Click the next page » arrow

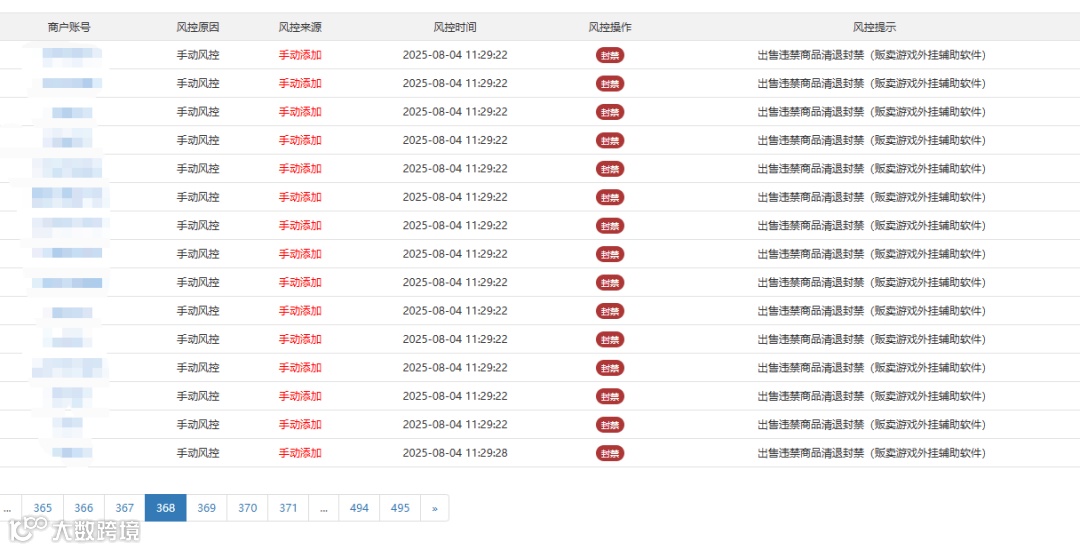click(435, 508)
